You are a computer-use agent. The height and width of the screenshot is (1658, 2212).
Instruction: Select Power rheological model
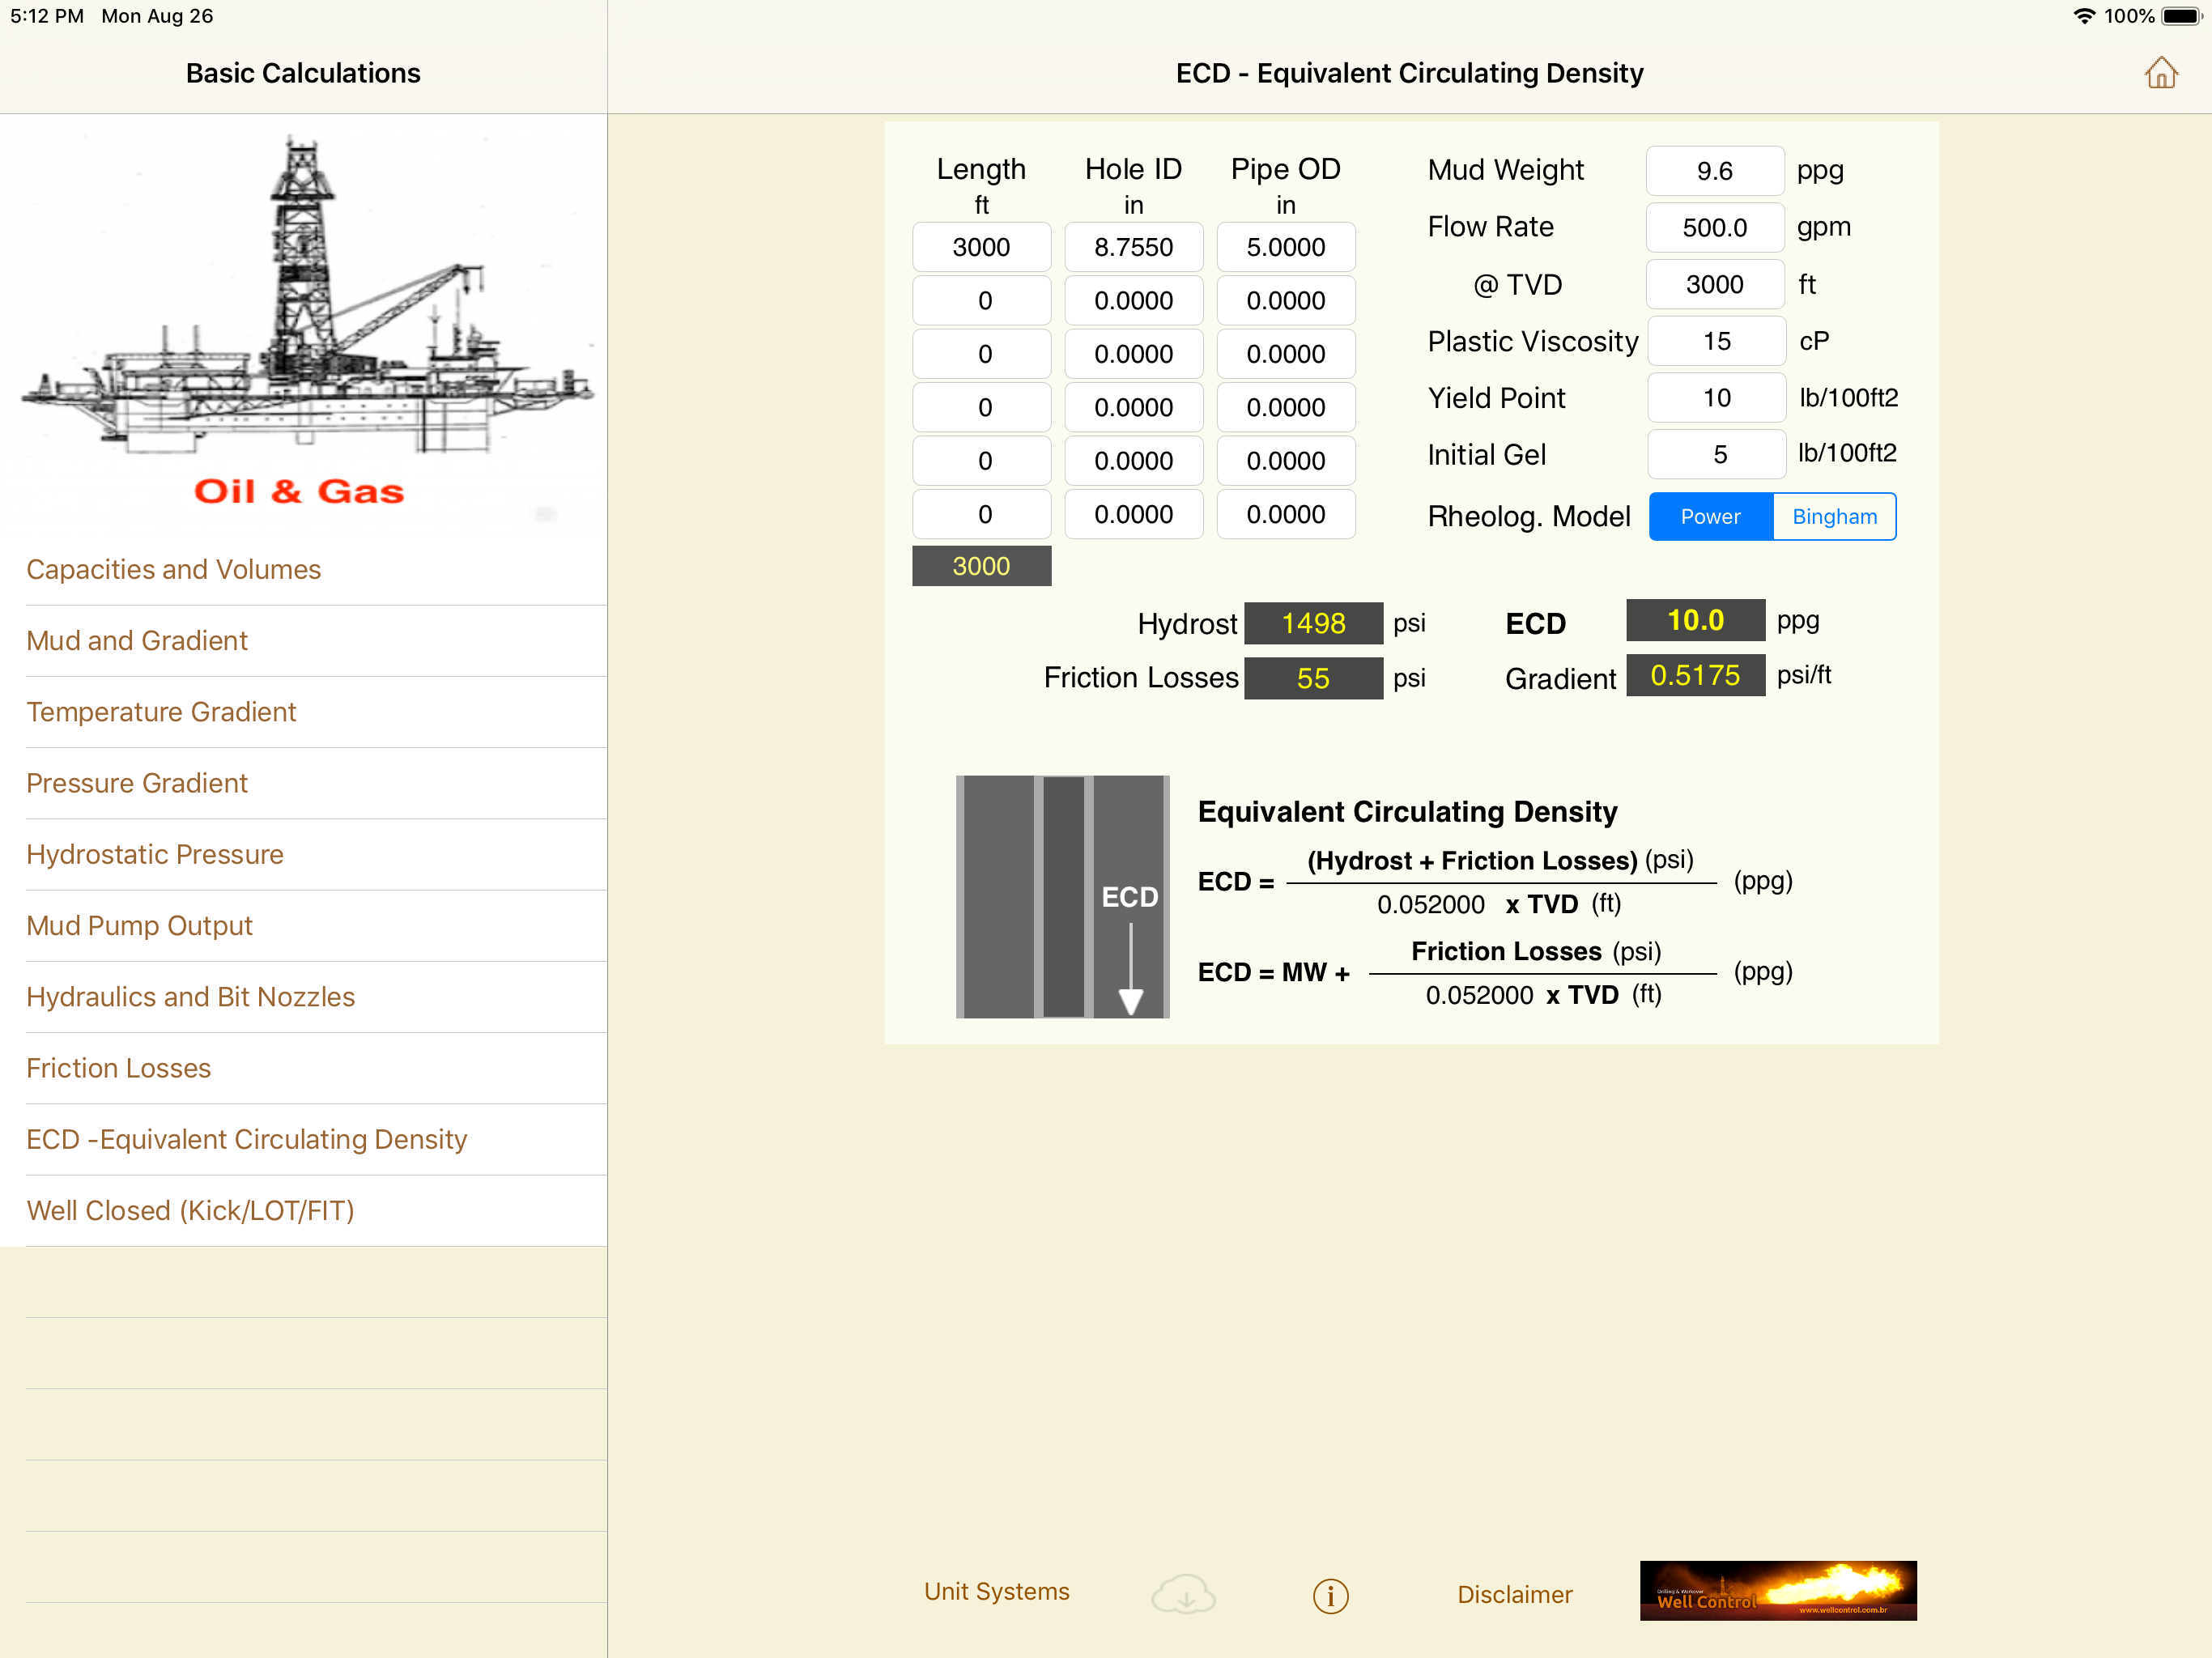click(1710, 517)
